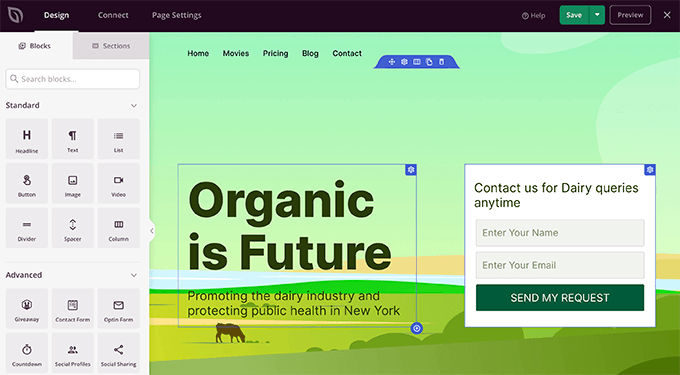Add the Image block

pos(73,184)
